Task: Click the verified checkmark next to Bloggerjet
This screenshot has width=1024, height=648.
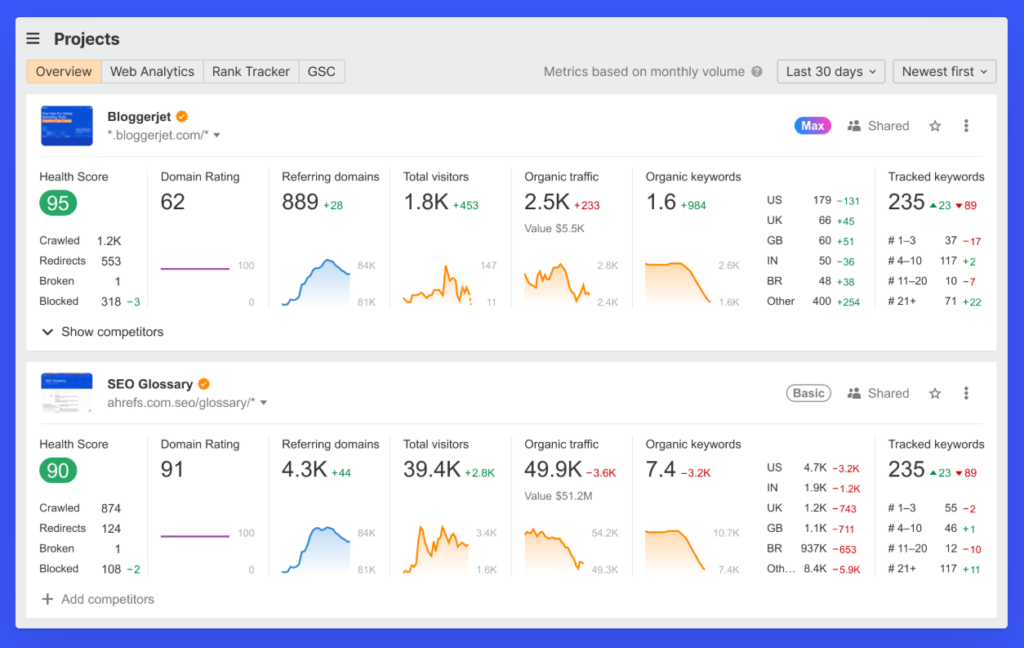Action: pyautogui.click(x=181, y=116)
